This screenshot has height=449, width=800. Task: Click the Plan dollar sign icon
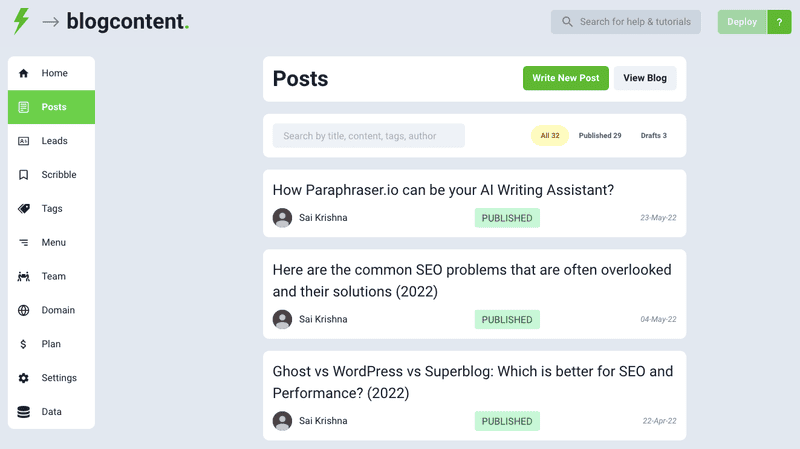[x=23, y=345]
